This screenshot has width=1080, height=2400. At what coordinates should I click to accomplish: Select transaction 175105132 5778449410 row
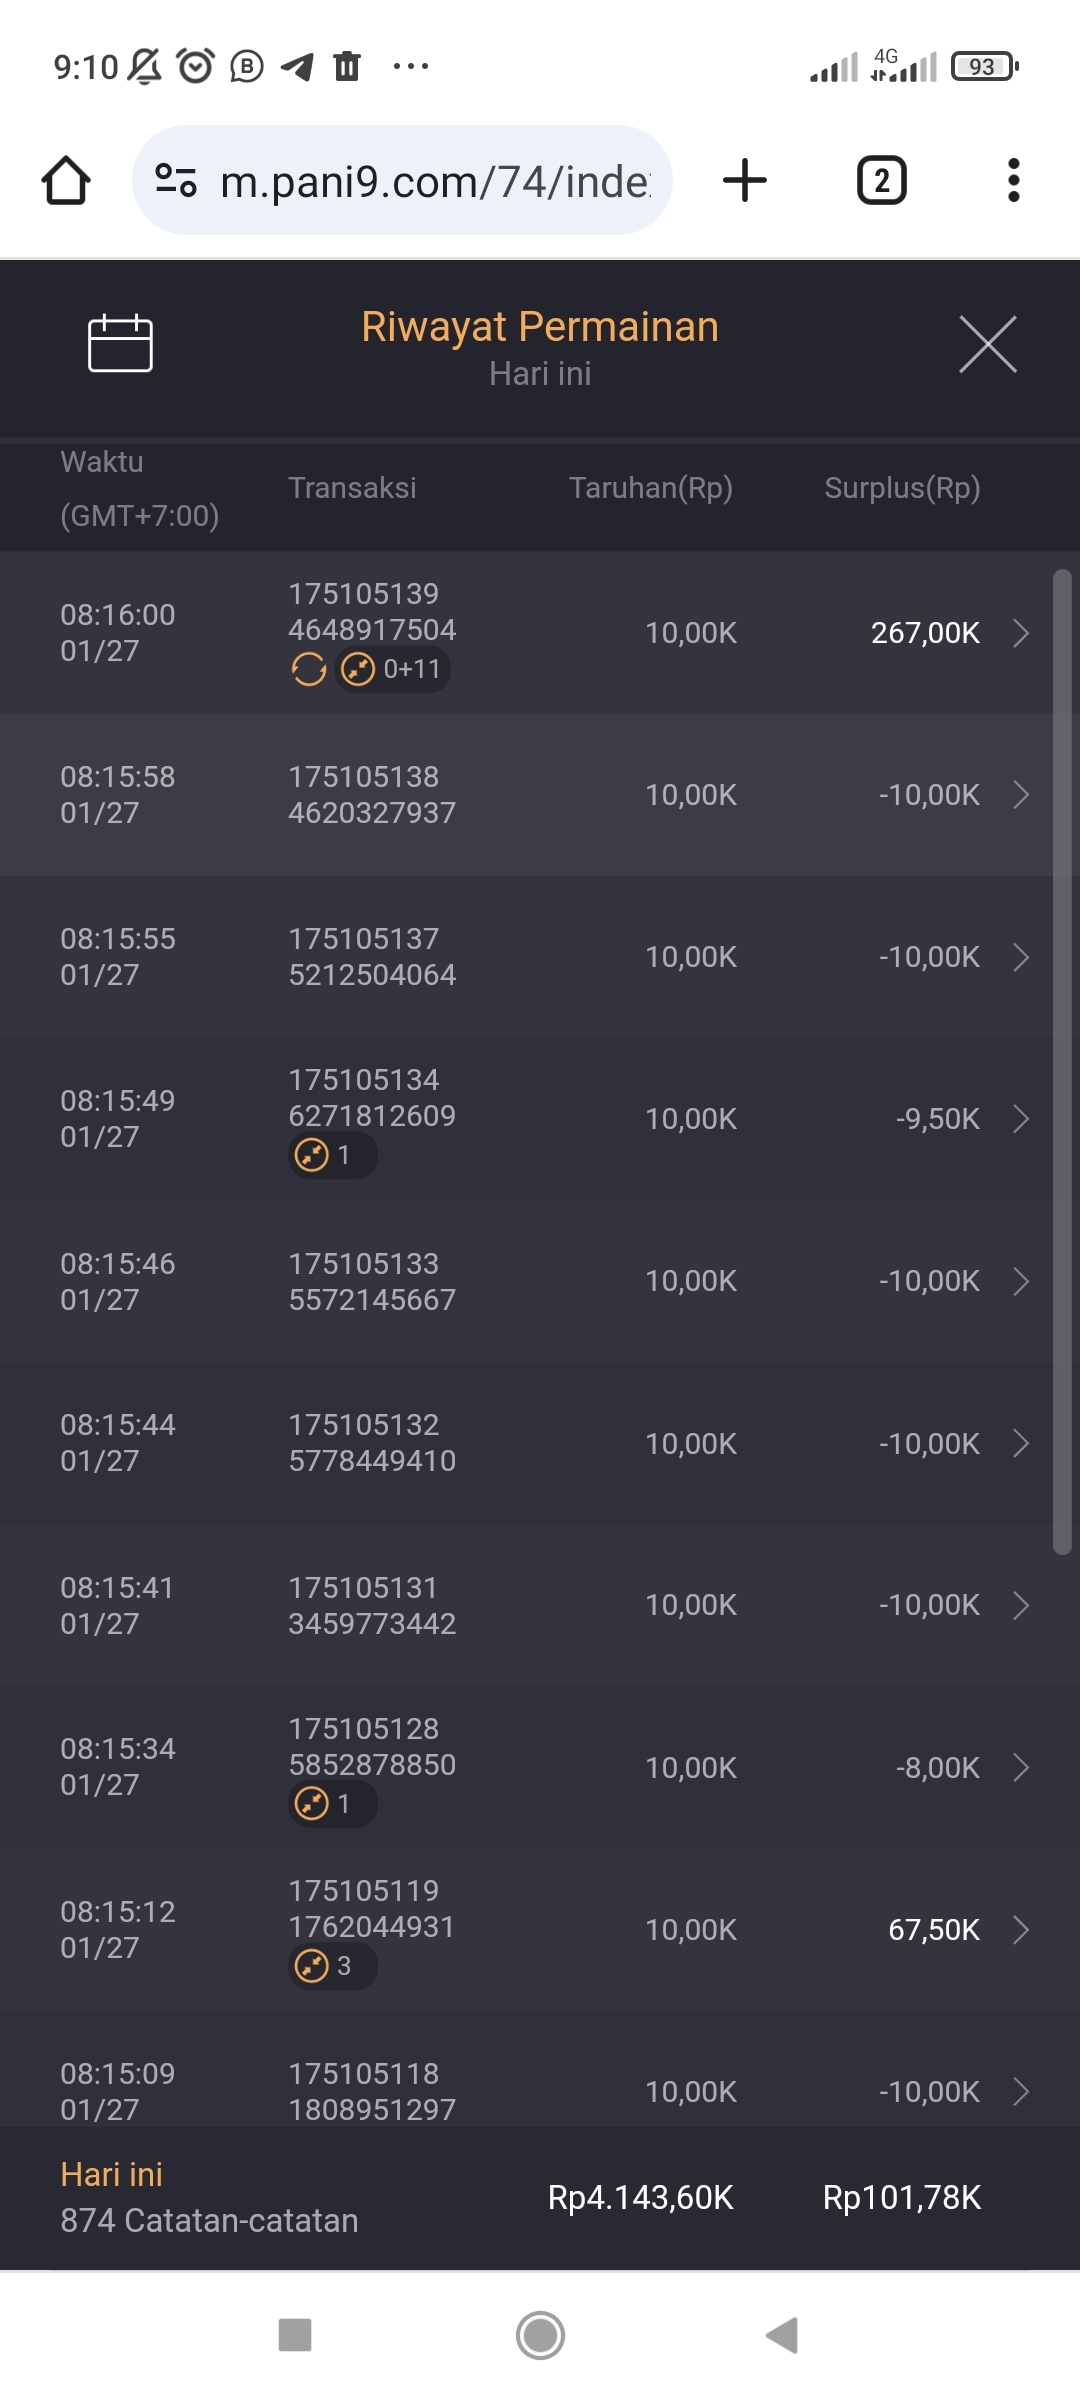click(x=372, y=1443)
